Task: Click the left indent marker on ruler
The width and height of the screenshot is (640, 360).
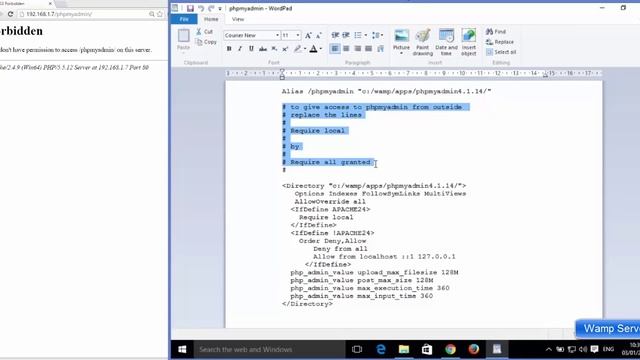Action: point(282,75)
